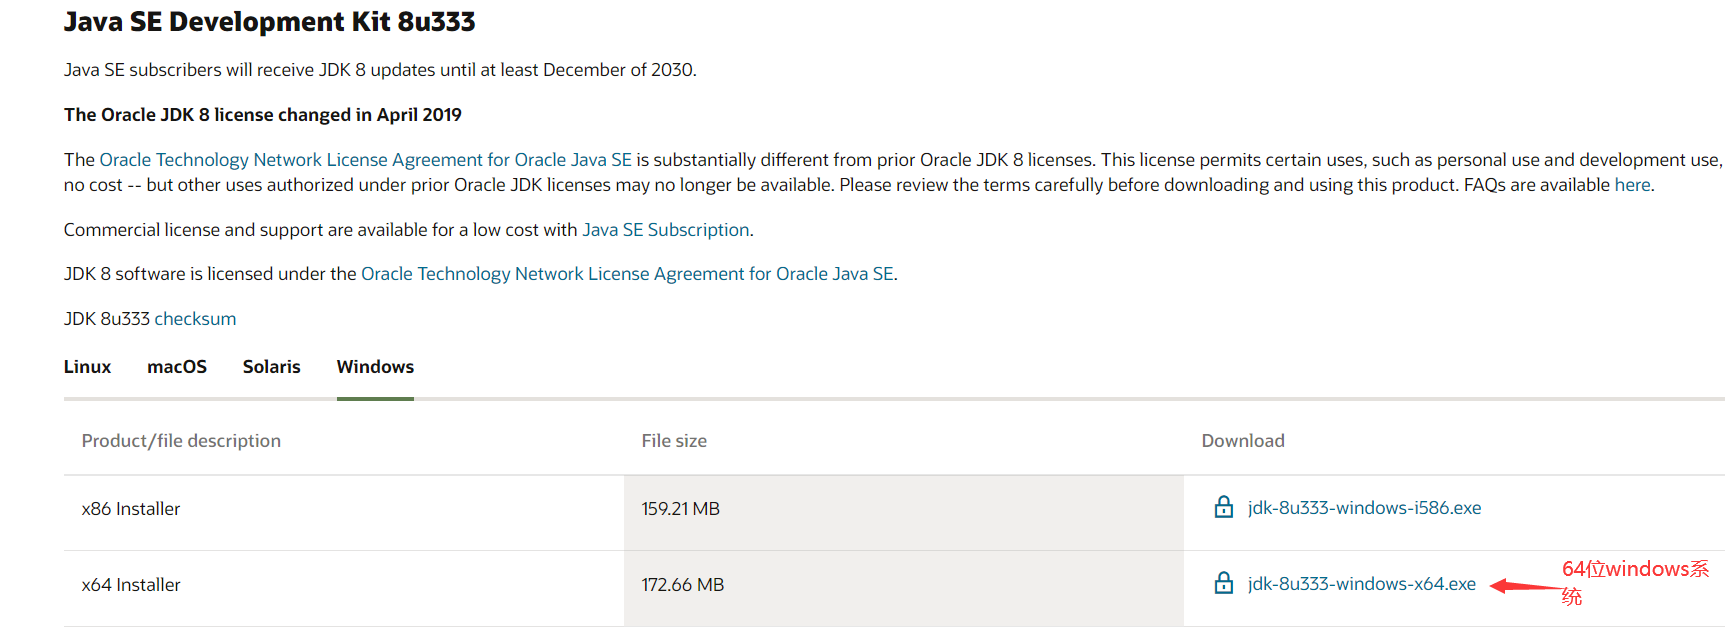Follow the Java SE Subscription link
1725x630 pixels.
pyautogui.click(x=665, y=230)
